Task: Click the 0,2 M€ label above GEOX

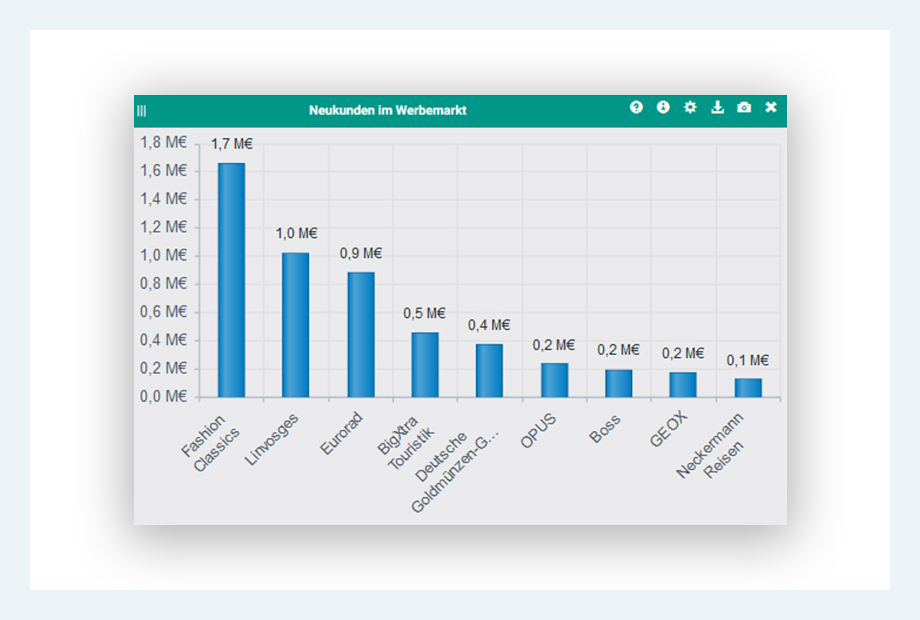Action: [x=683, y=353]
